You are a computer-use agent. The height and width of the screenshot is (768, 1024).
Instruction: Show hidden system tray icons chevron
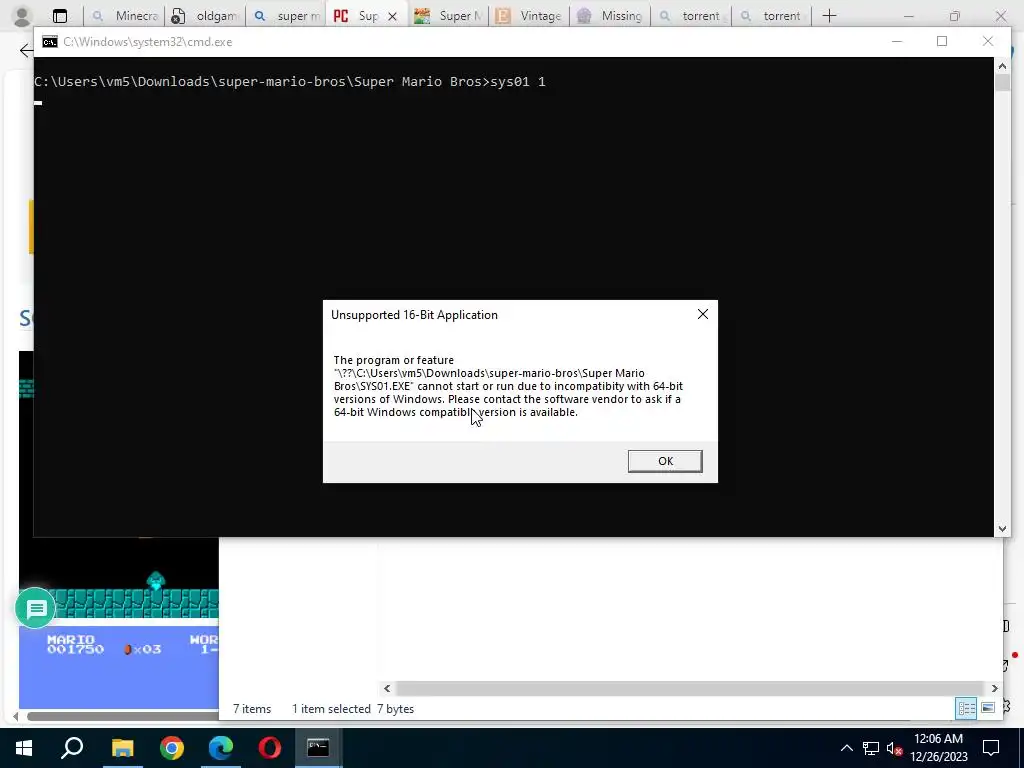click(x=846, y=748)
